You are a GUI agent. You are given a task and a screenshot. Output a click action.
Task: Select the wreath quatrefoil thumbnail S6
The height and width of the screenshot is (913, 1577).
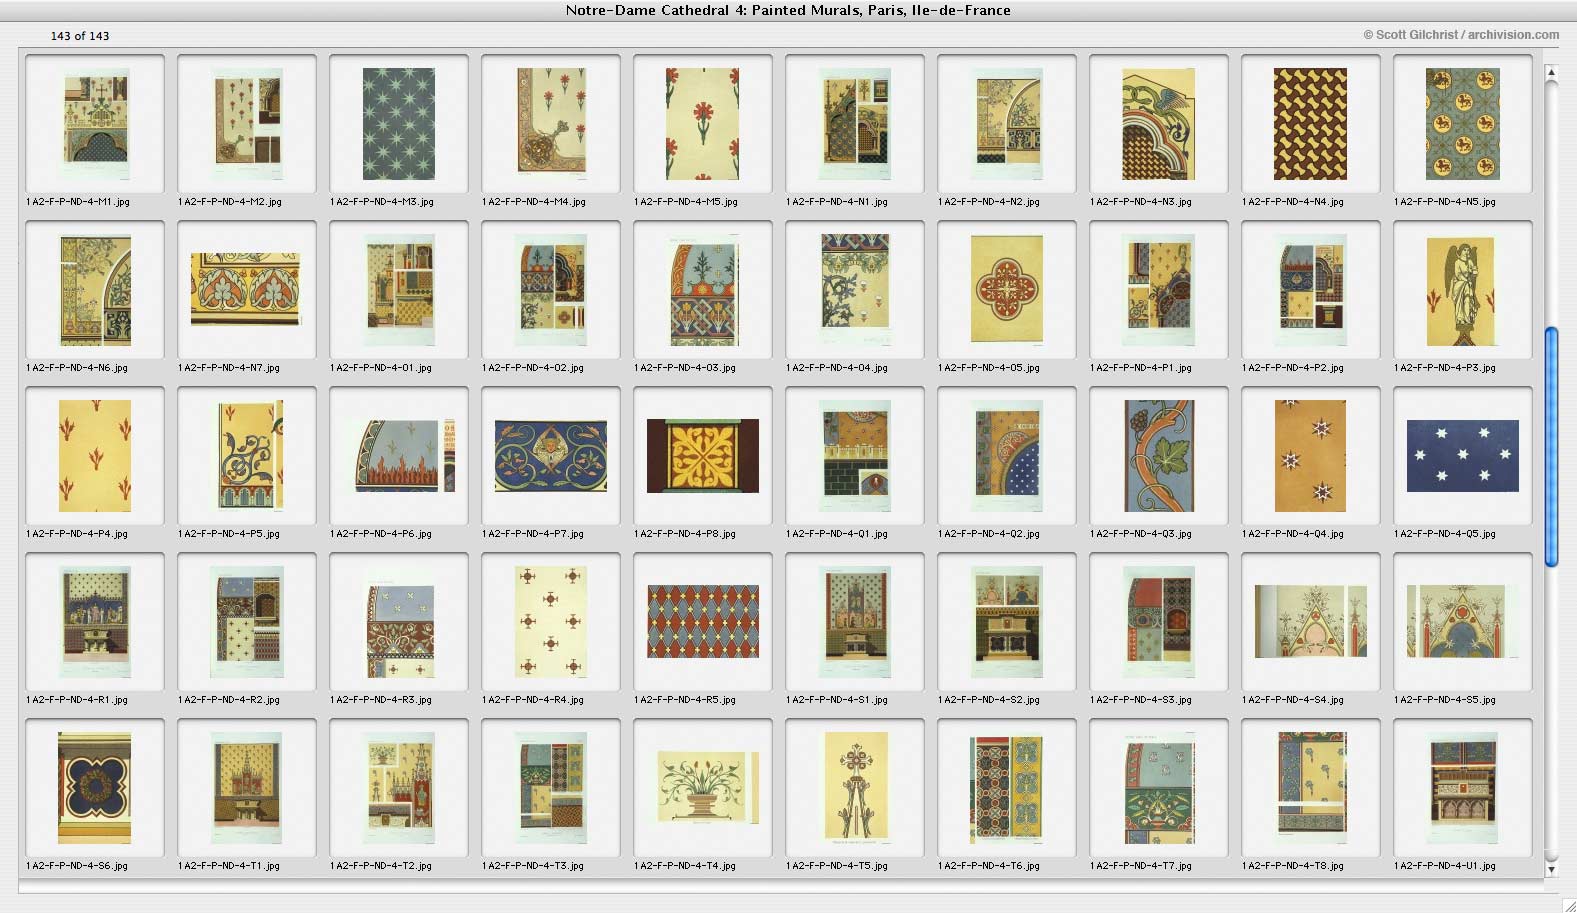pos(95,788)
